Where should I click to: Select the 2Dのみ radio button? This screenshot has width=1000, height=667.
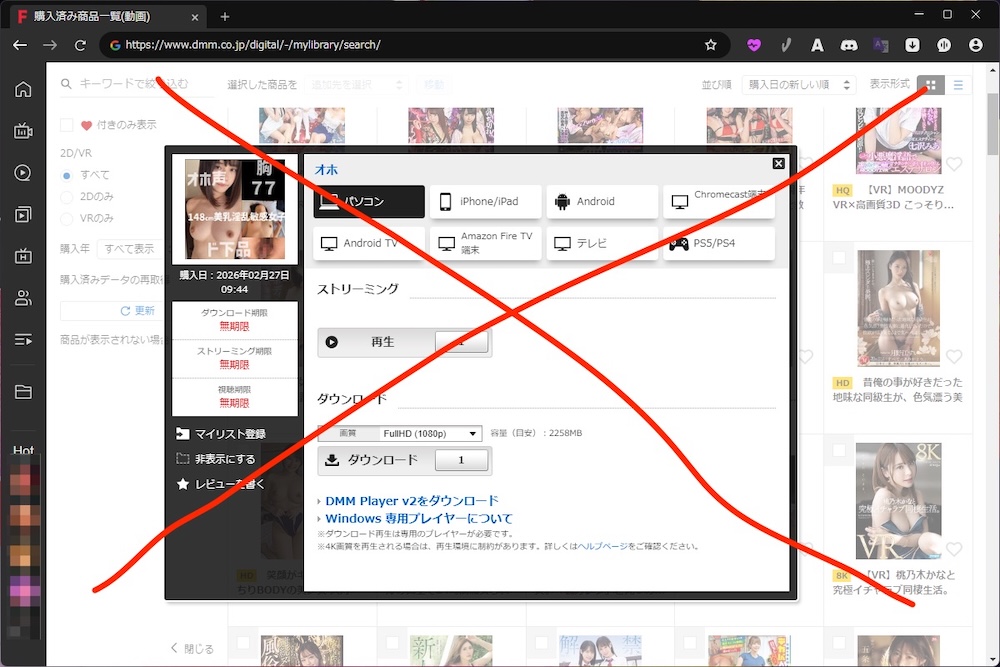67,197
